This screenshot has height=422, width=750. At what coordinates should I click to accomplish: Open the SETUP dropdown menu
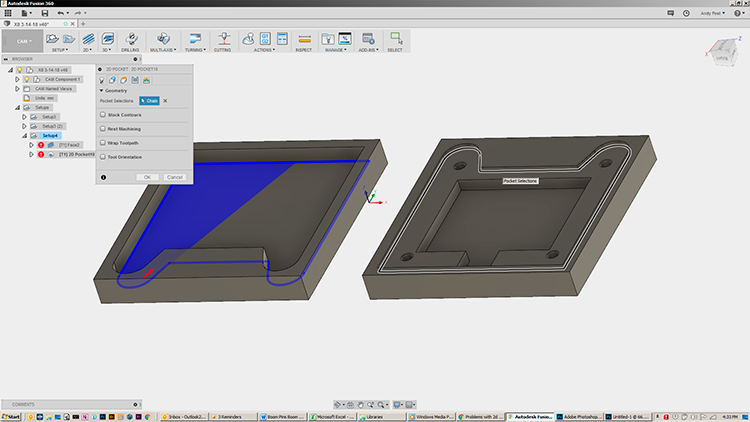(x=60, y=50)
